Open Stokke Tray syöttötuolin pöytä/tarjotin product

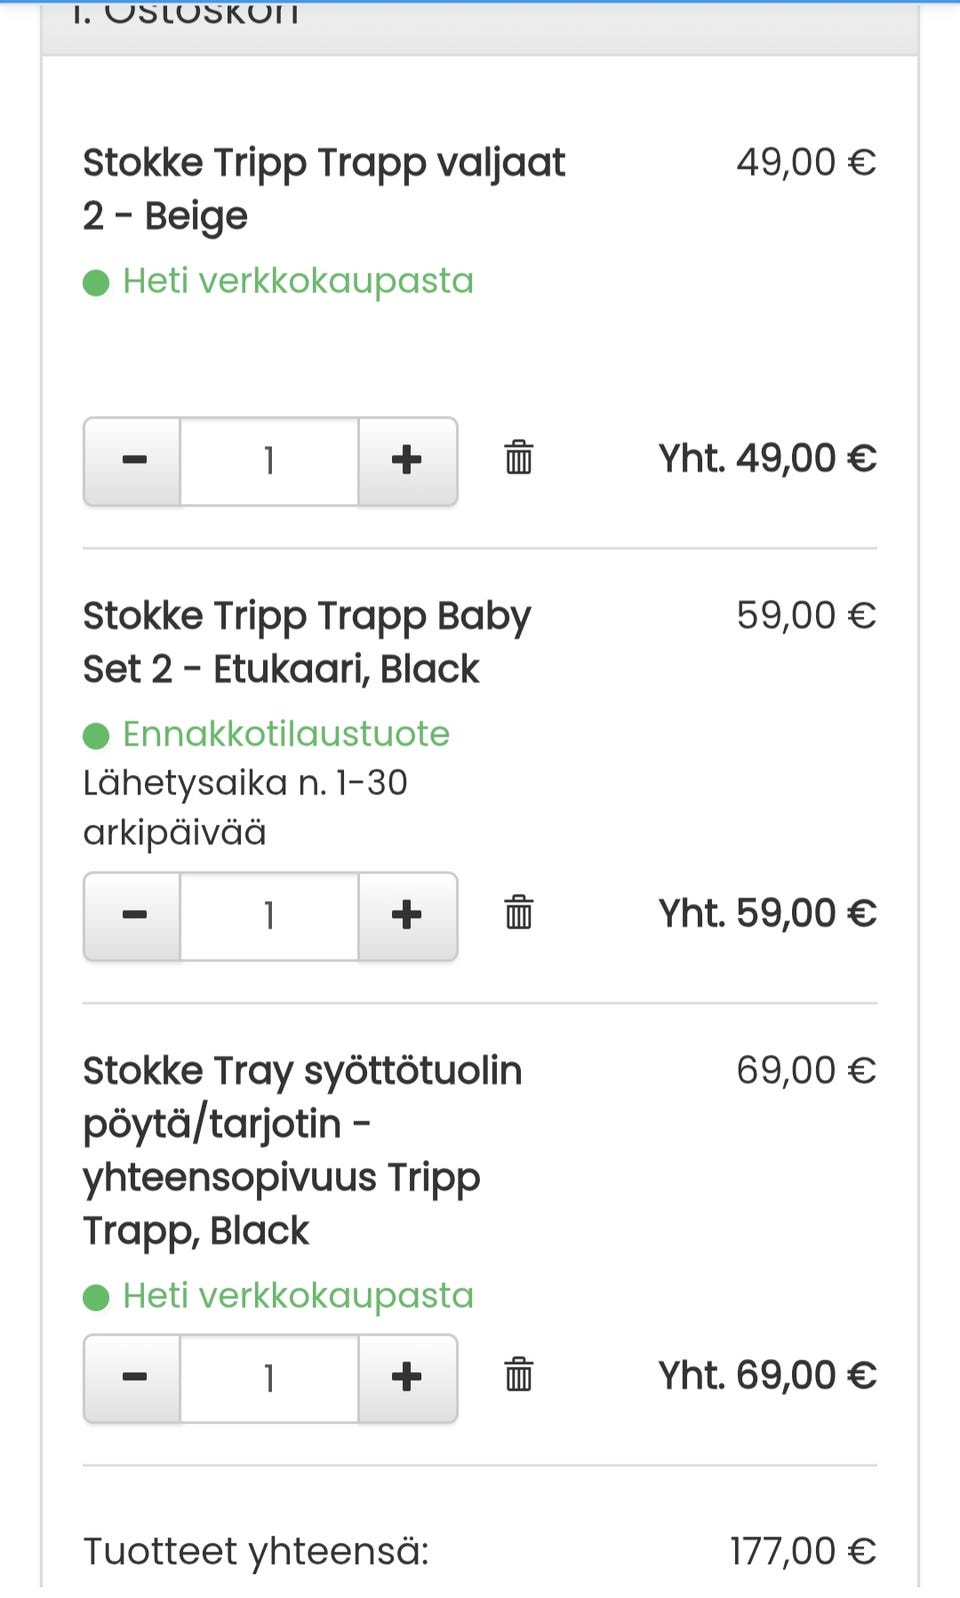pos(301,1150)
